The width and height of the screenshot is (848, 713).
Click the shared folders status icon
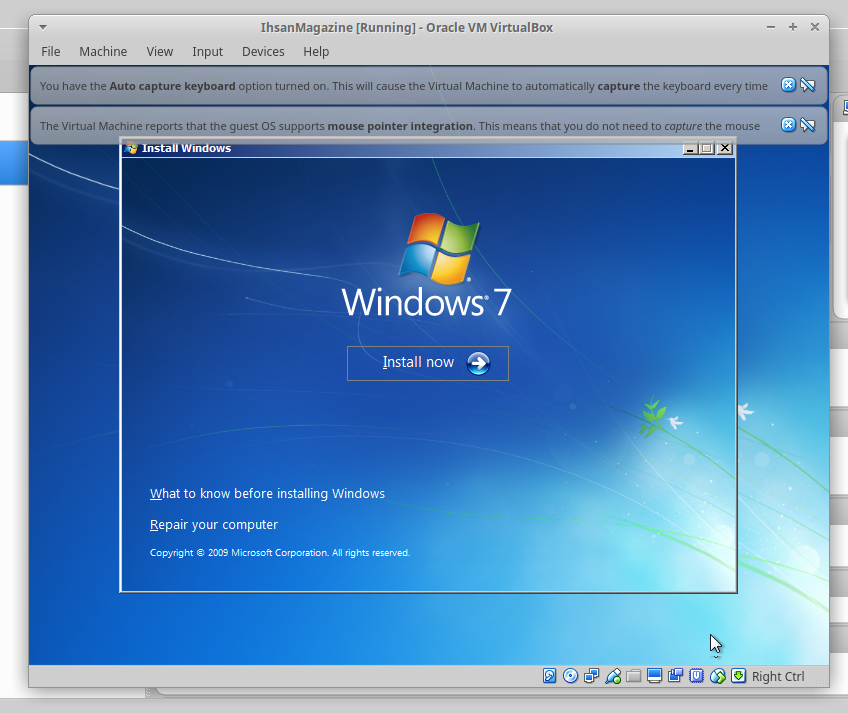[x=634, y=676]
